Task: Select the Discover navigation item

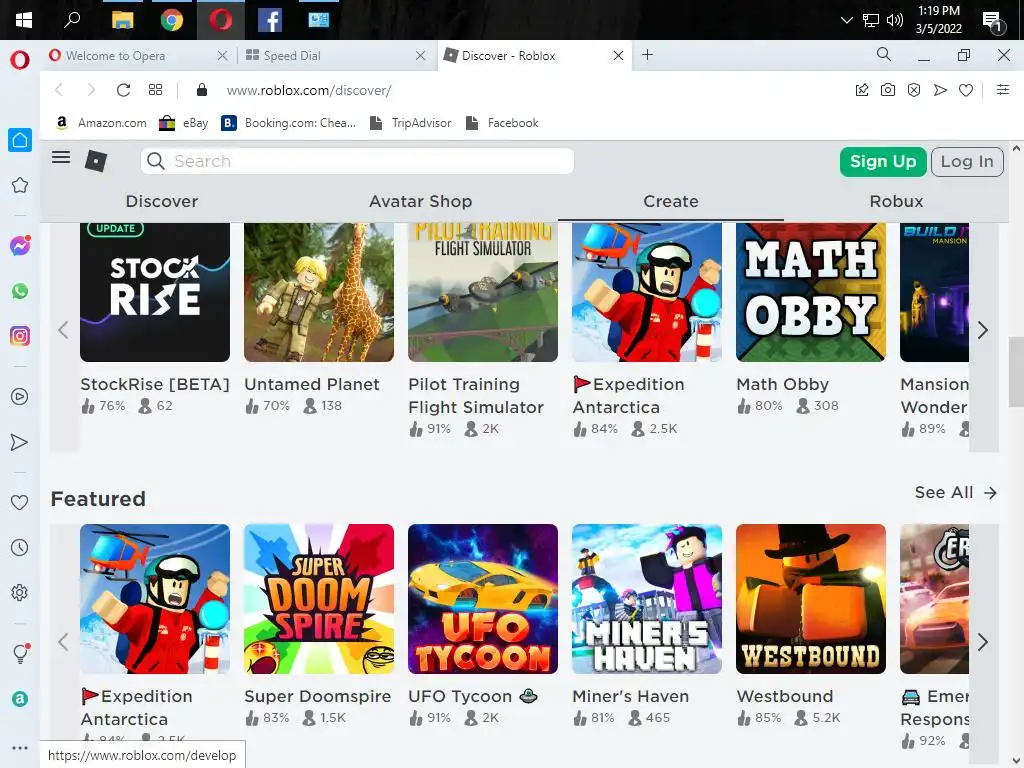Action: pyautogui.click(x=161, y=201)
